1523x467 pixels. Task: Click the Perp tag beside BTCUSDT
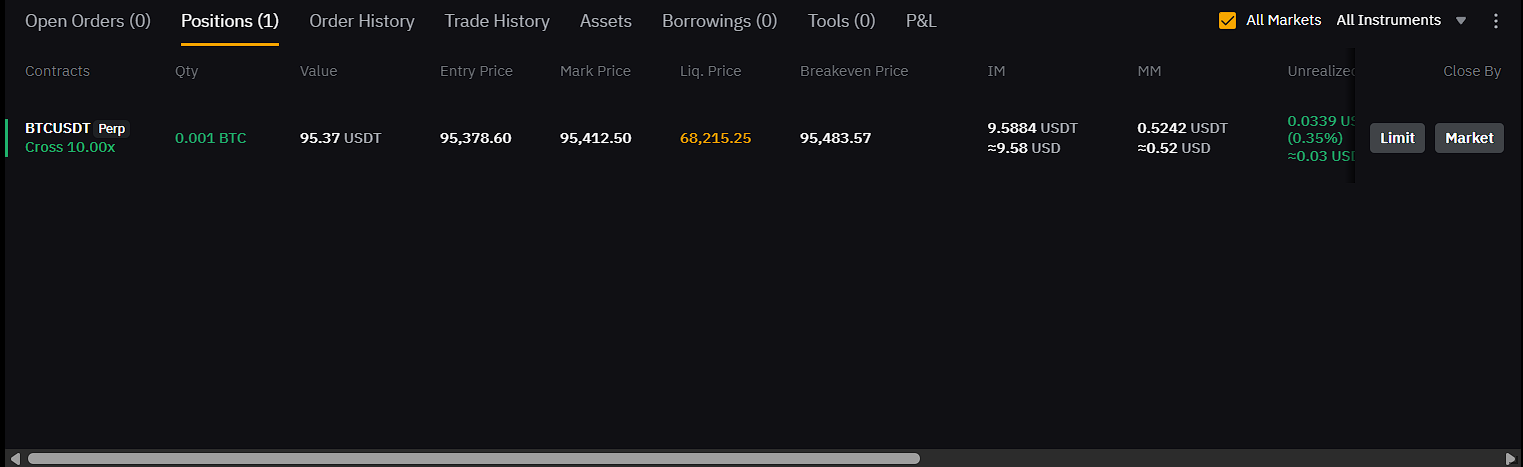click(112, 129)
